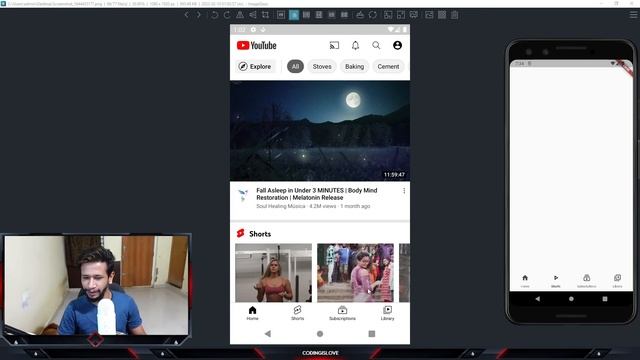This screenshot has width=640, height=360.
Task: Rotate image clockwise in viewer toolbar
Action: click(227, 15)
